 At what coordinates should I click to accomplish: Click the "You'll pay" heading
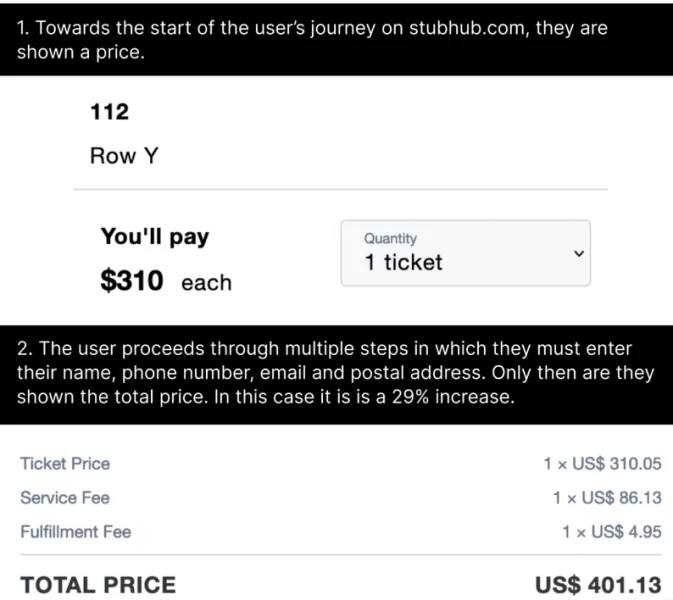(155, 237)
